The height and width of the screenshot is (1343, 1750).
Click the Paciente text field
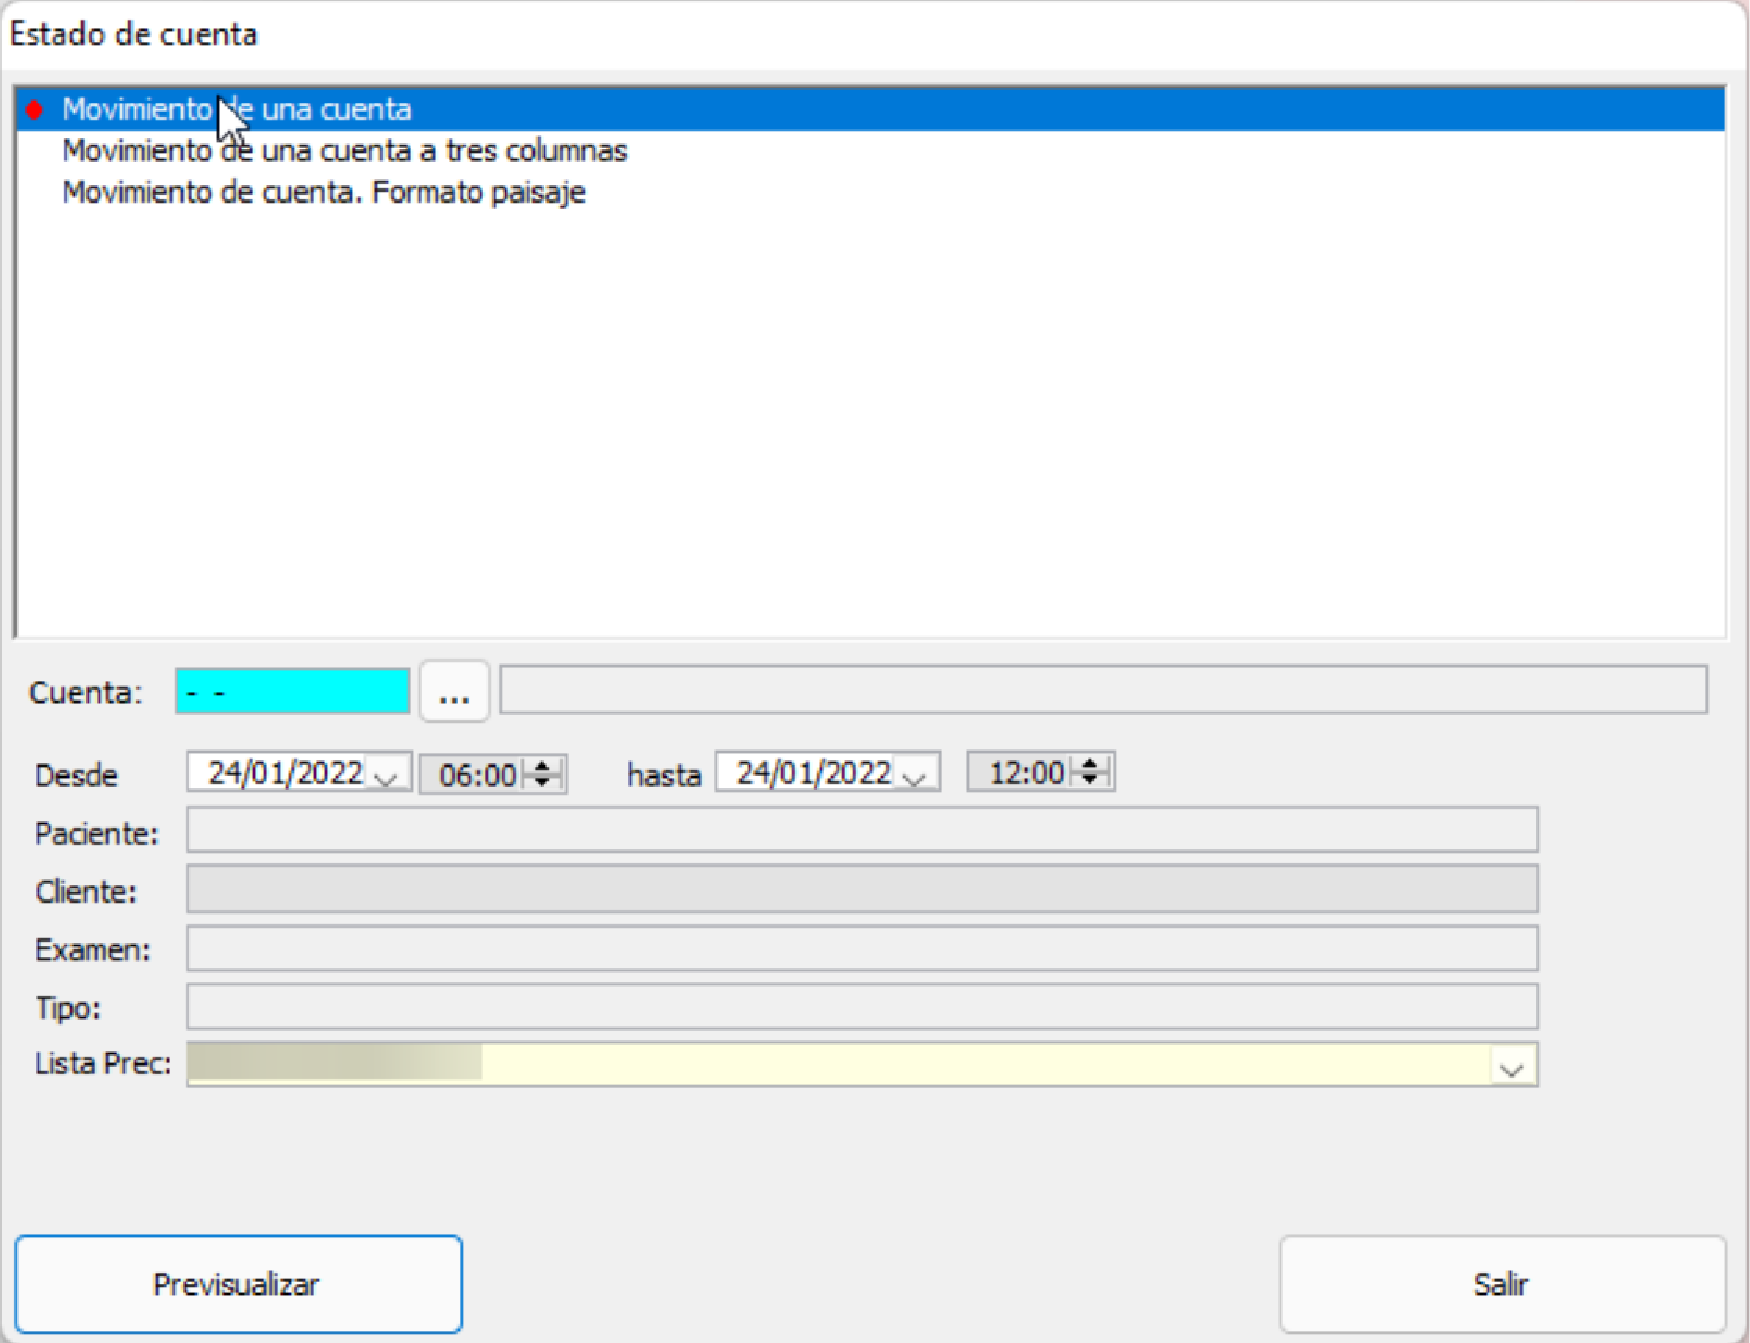[861, 831]
